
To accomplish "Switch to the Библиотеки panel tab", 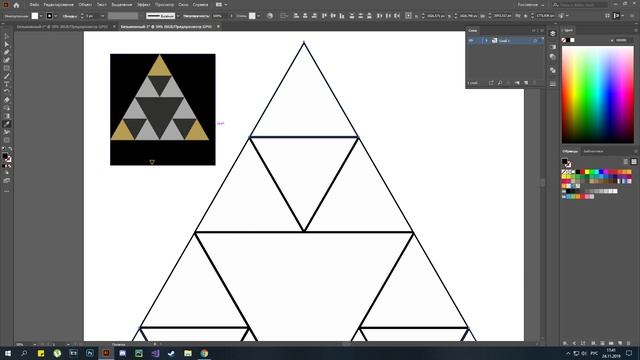I will 593,151.
